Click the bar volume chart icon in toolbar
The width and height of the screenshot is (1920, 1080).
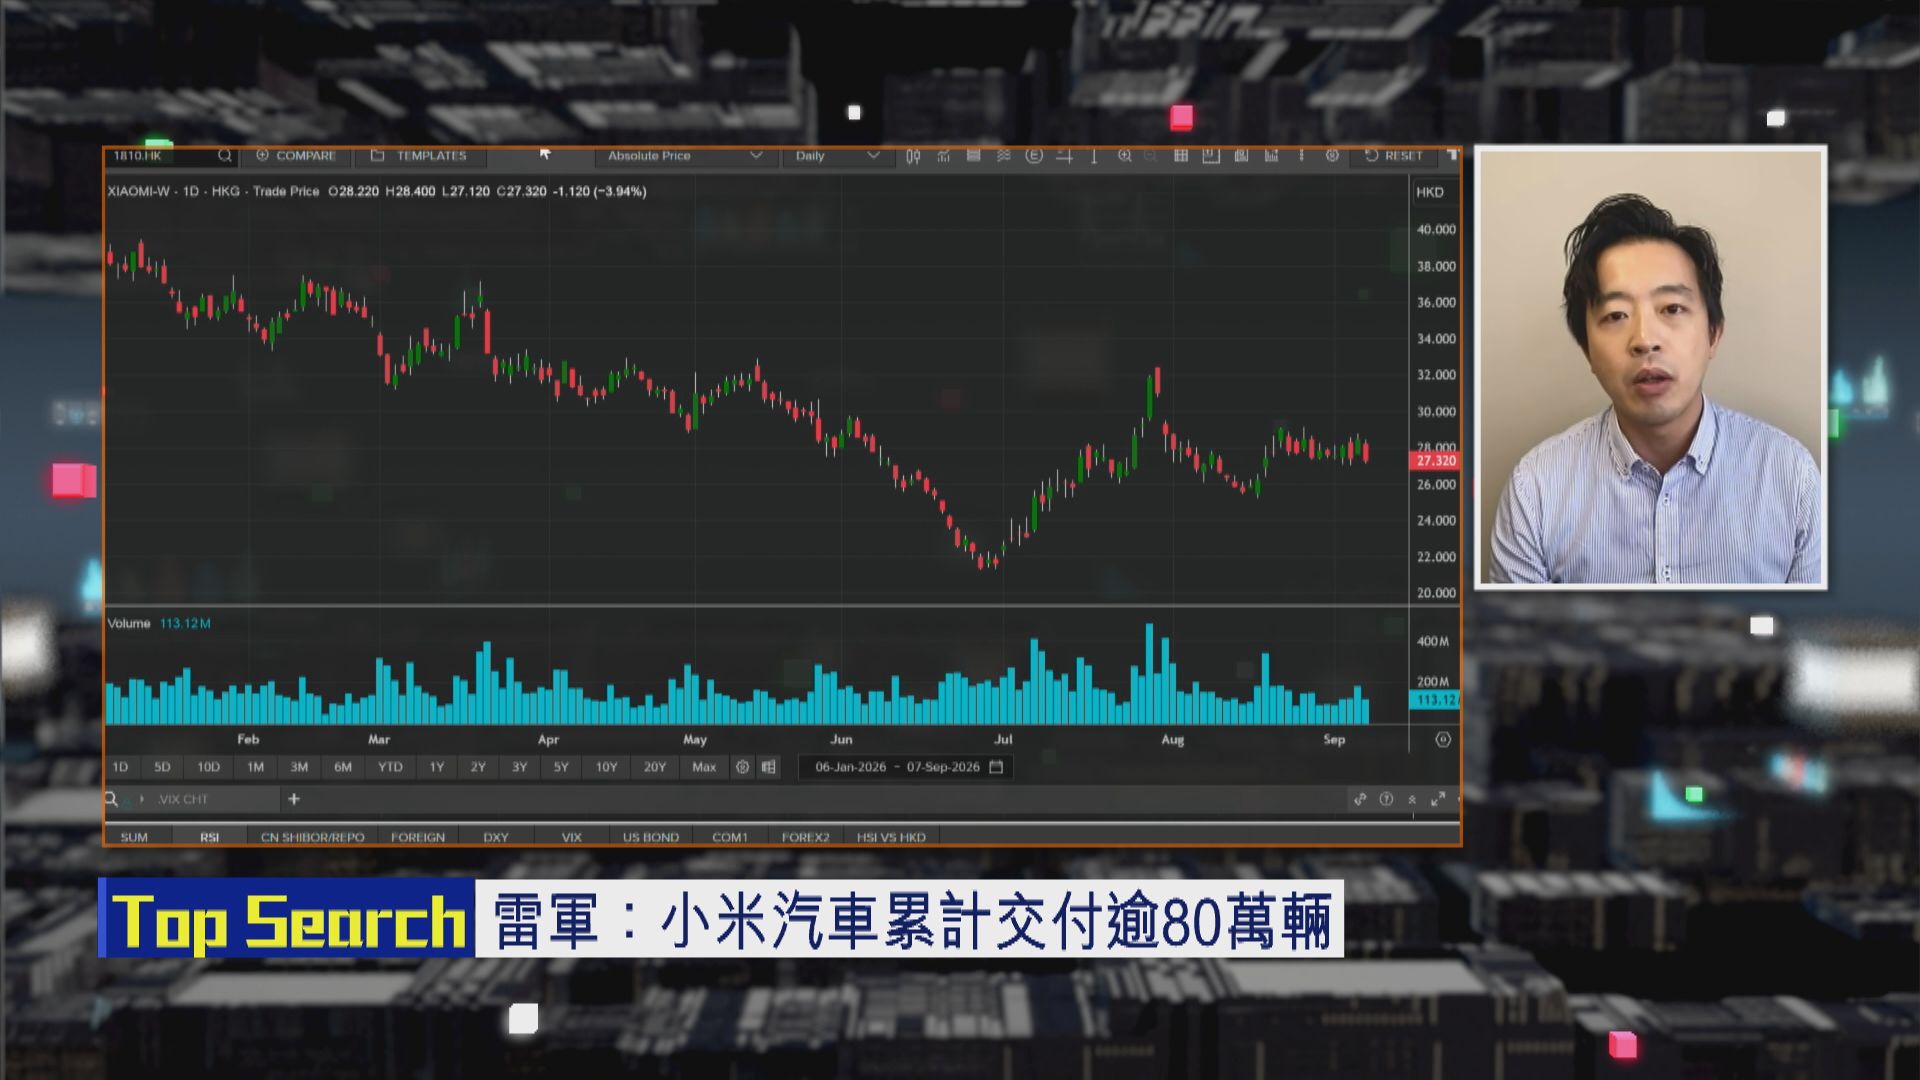coord(1271,156)
